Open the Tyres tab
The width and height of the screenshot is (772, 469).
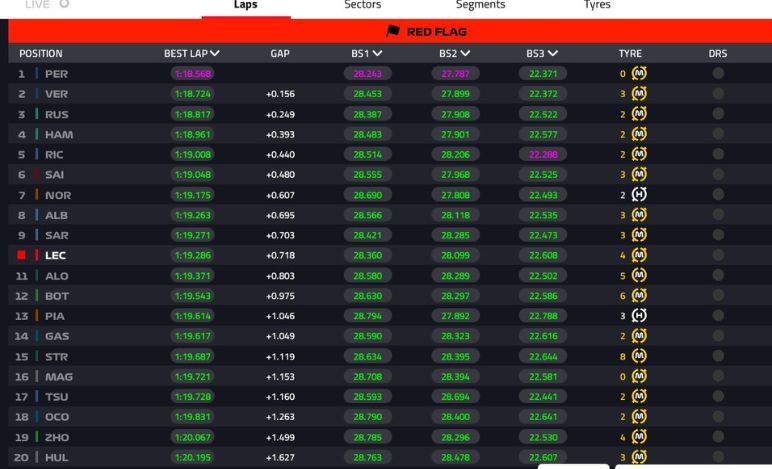tap(597, 5)
